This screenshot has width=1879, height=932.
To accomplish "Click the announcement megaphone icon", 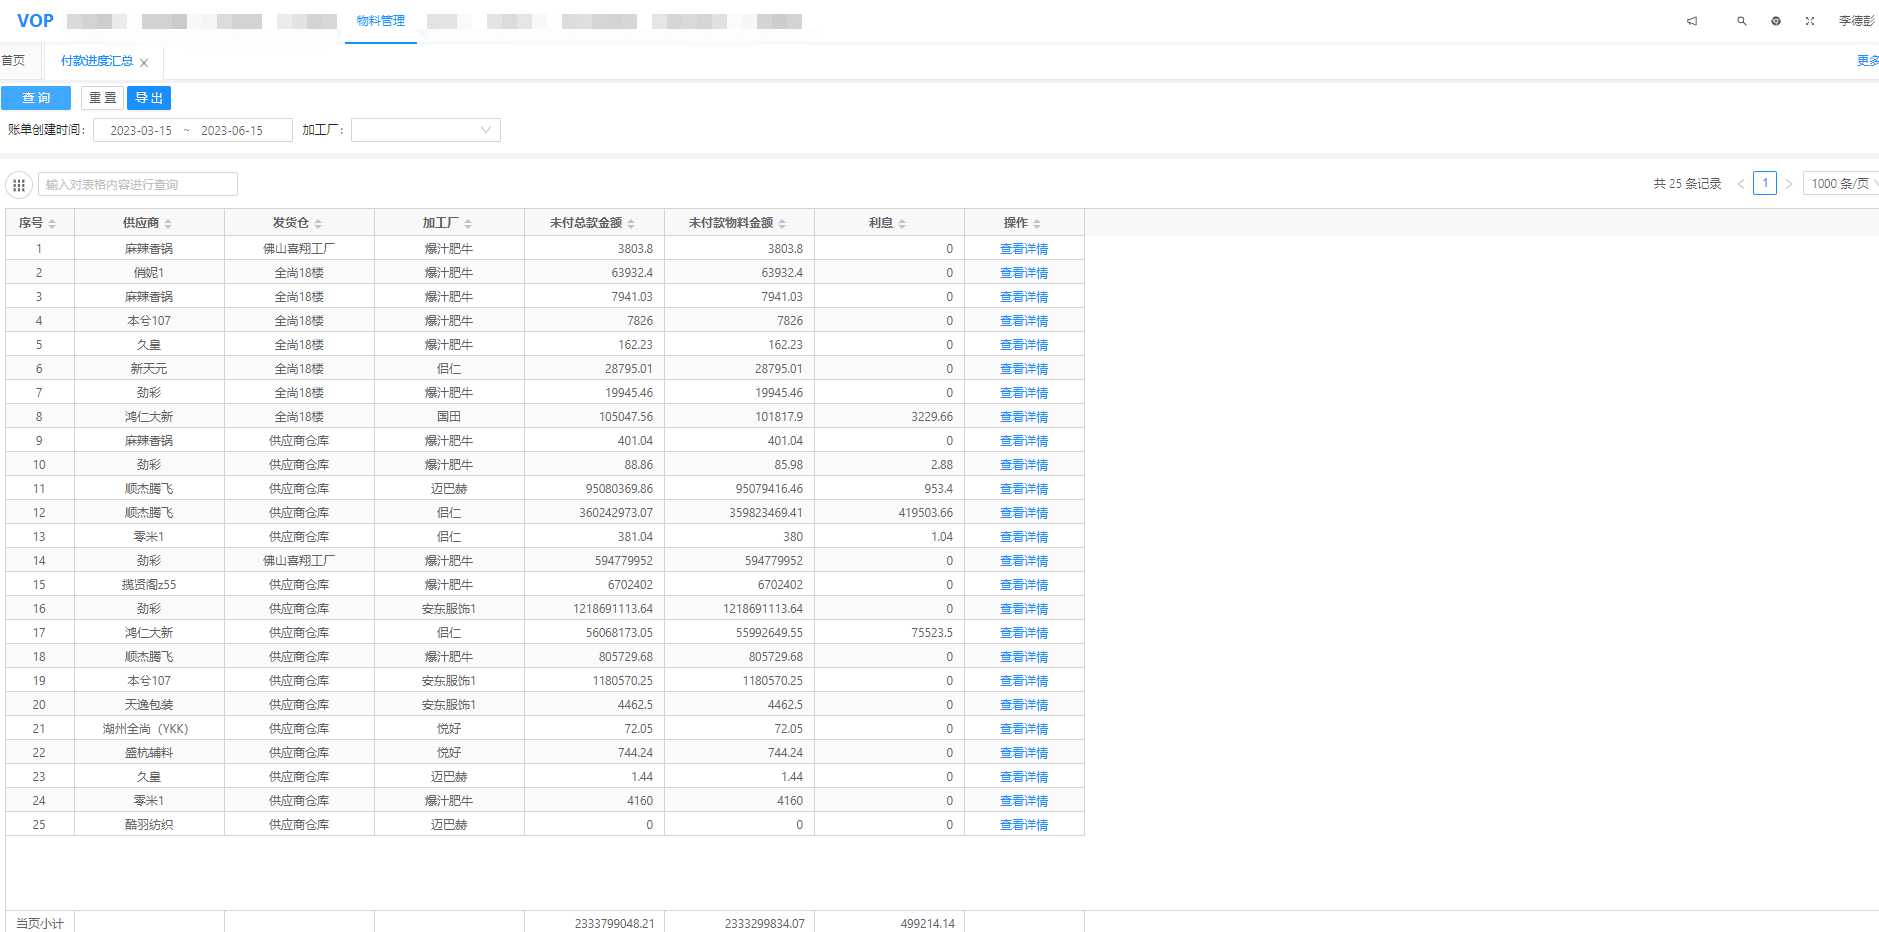I will pos(1692,21).
